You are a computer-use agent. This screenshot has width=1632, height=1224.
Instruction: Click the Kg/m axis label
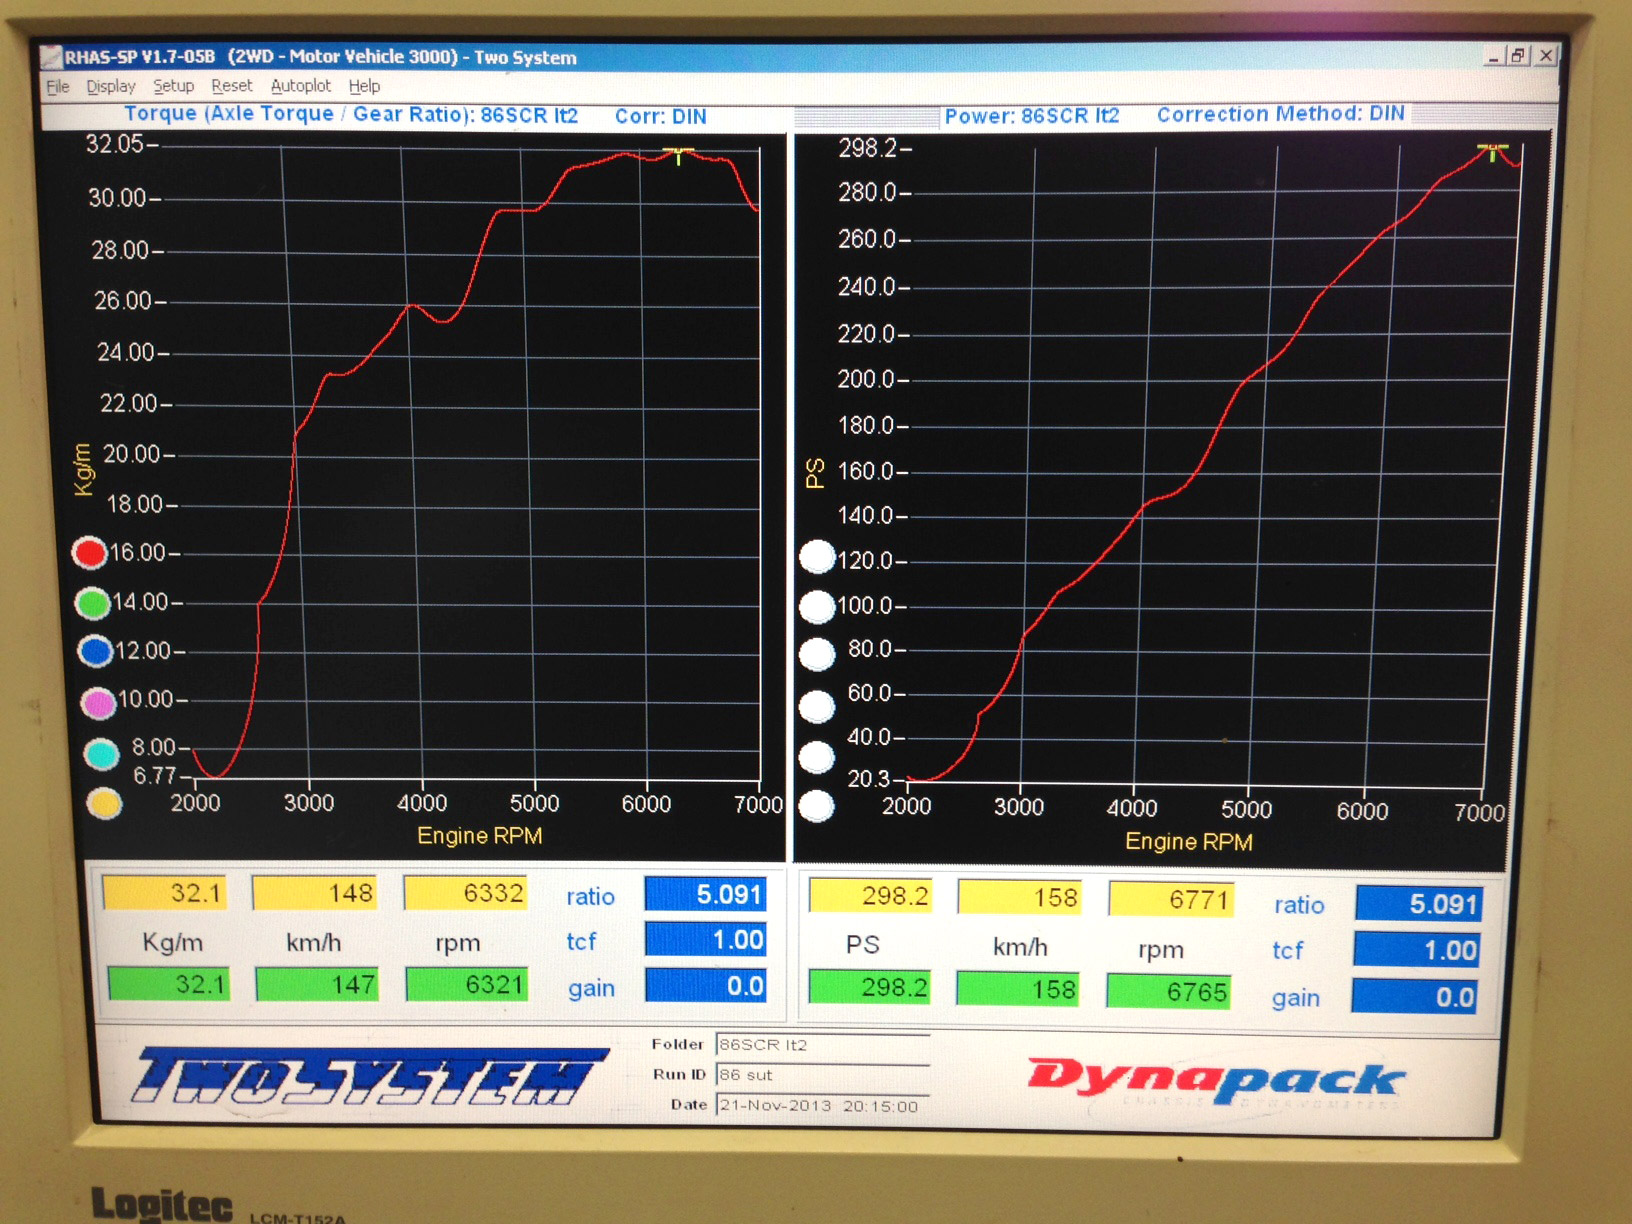pos(82,469)
